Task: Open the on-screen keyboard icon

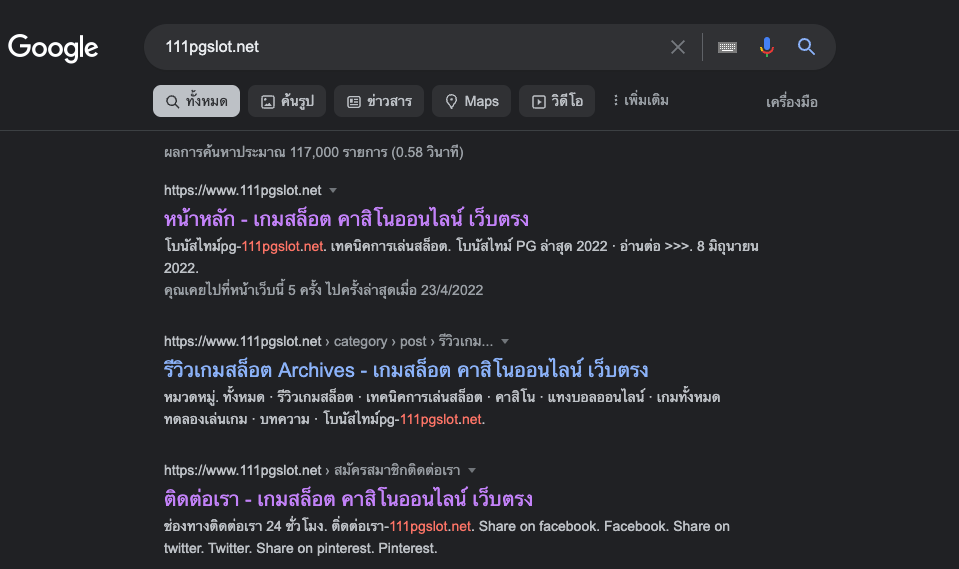Action: click(727, 47)
